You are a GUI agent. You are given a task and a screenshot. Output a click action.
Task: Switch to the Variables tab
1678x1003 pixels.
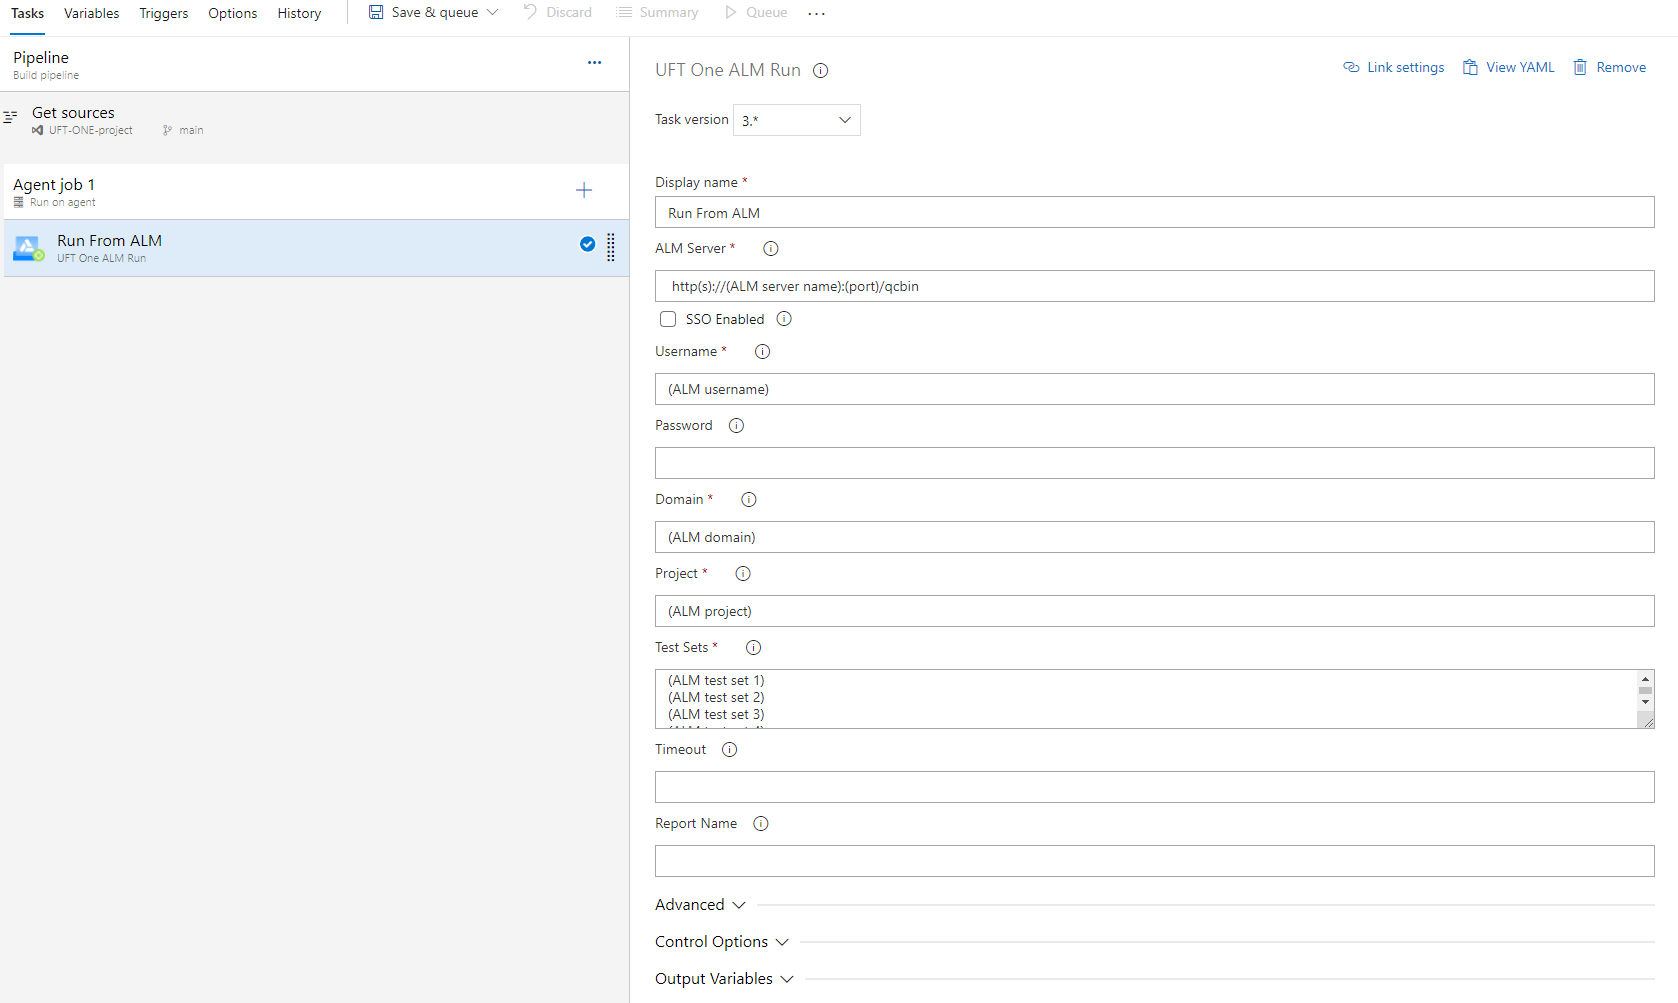pos(91,13)
